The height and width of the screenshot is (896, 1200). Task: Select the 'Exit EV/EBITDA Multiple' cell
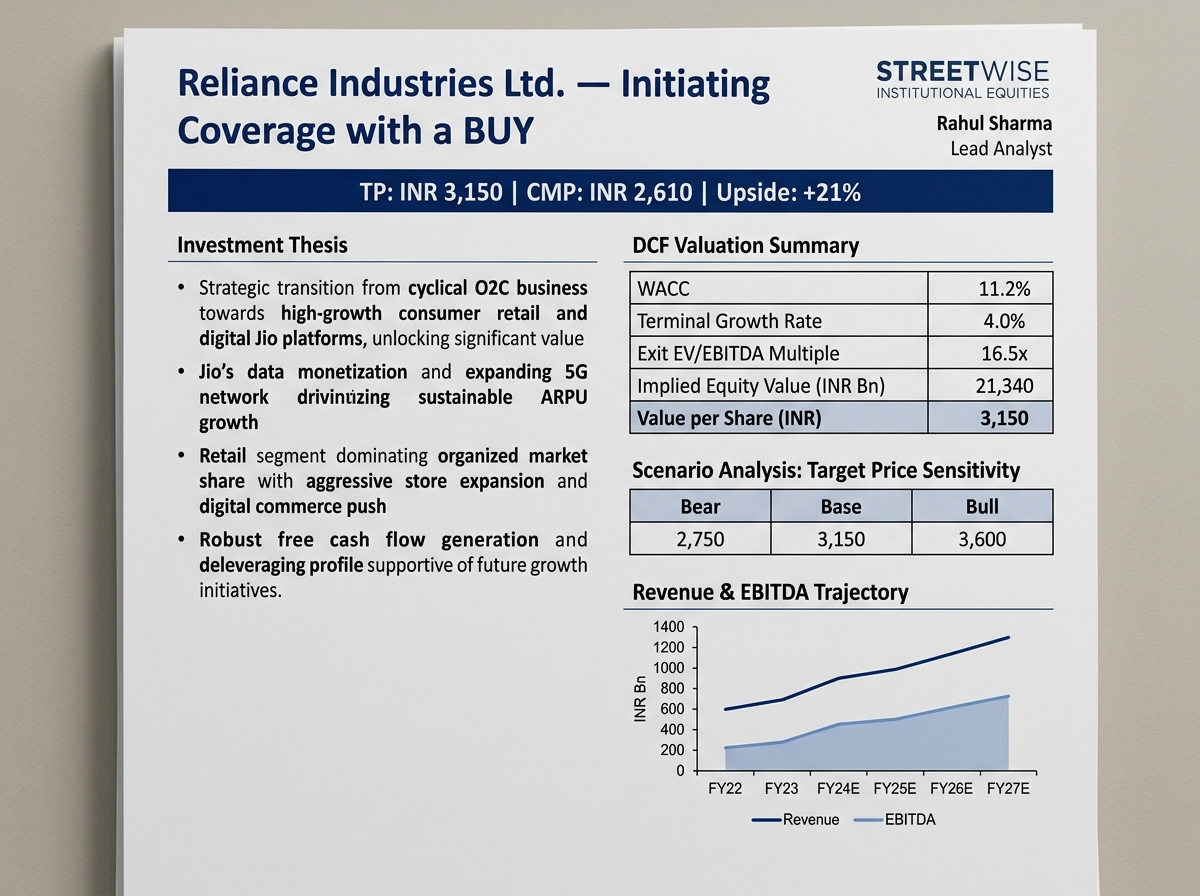tap(779, 353)
